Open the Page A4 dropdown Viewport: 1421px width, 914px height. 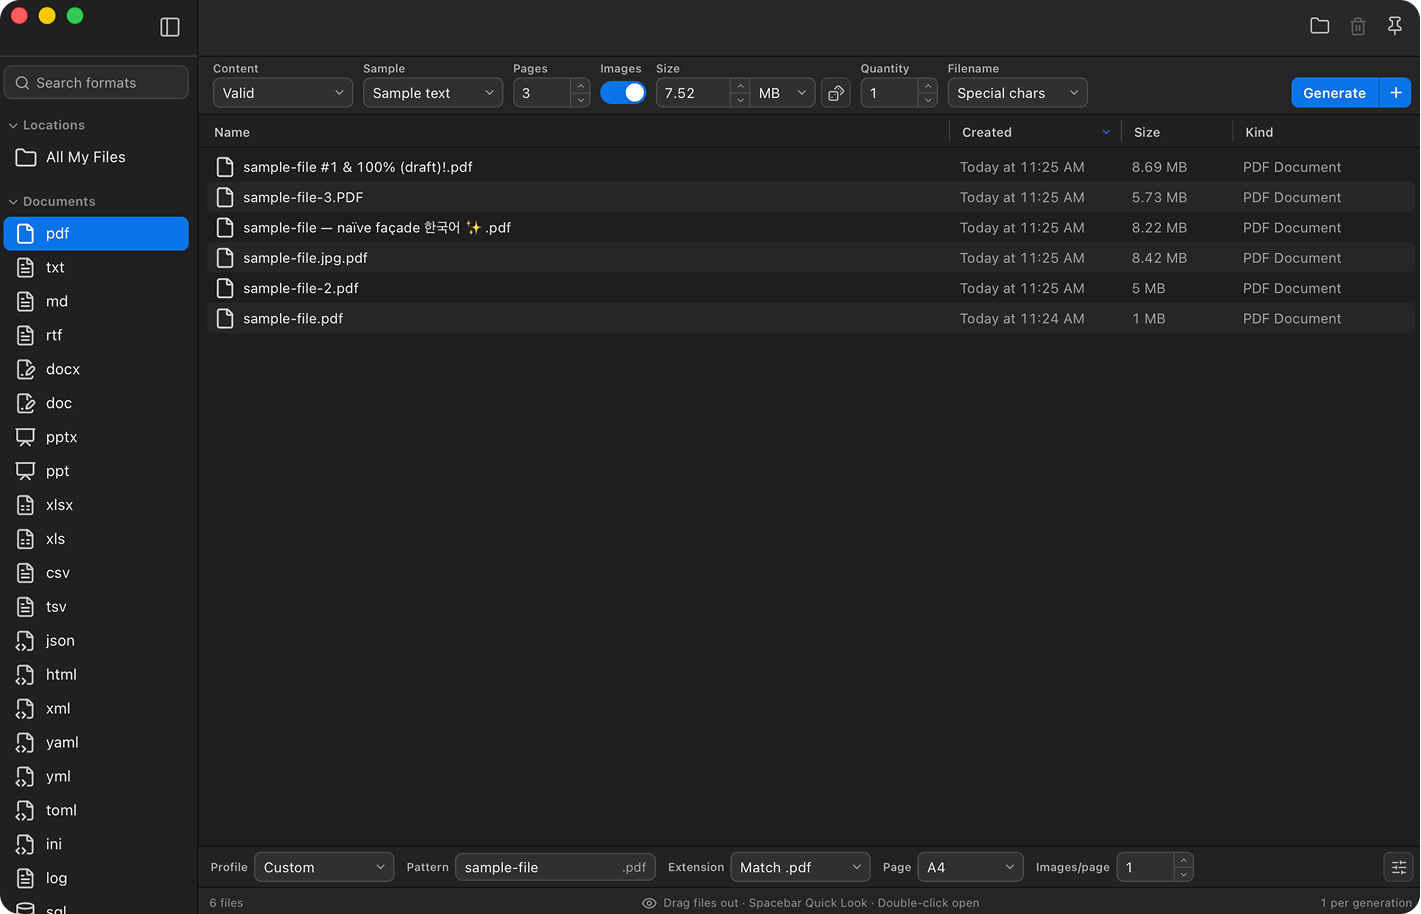click(970, 867)
